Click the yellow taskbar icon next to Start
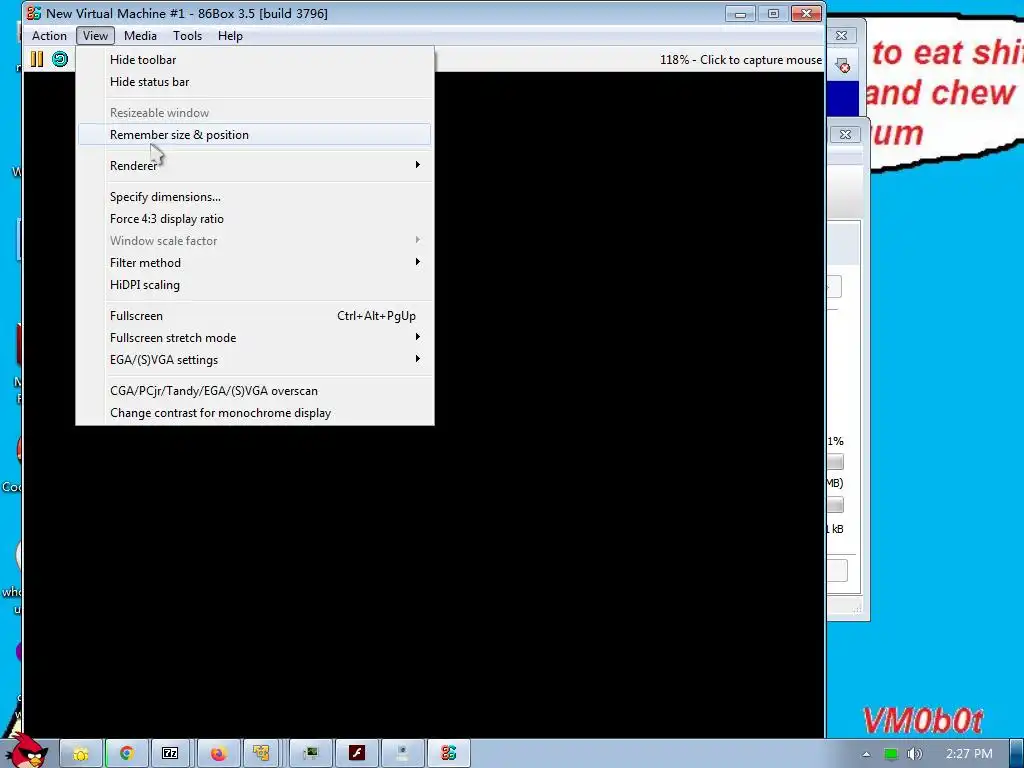The height and width of the screenshot is (768, 1024). [81, 754]
